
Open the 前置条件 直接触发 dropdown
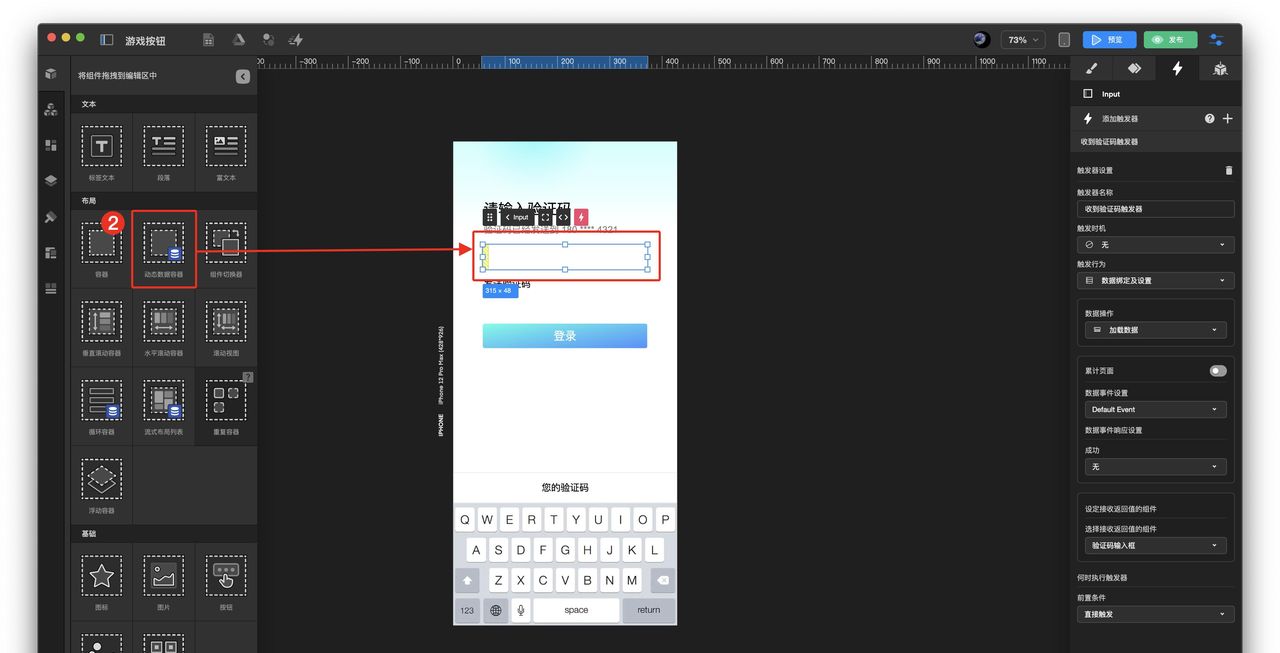[1156, 614]
